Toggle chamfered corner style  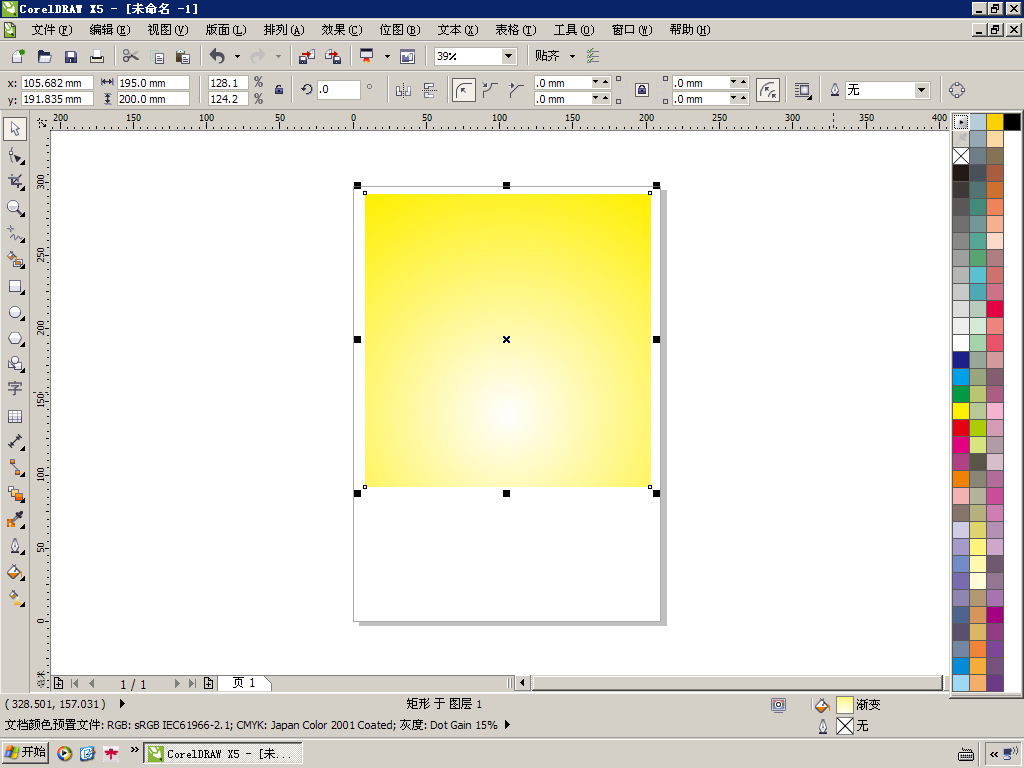516,90
